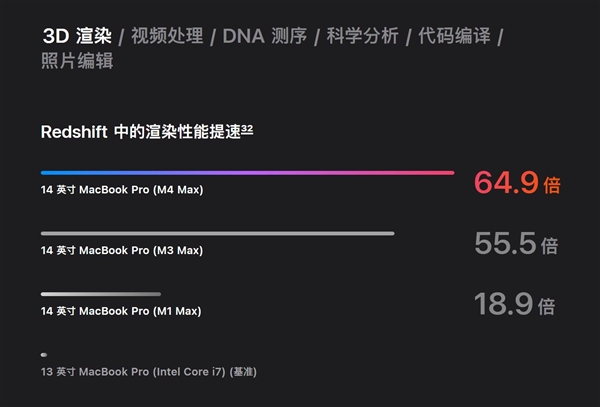This screenshot has height=407, width=600.
Task: Click the M1 Max performance bar
Action: pos(100,294)
